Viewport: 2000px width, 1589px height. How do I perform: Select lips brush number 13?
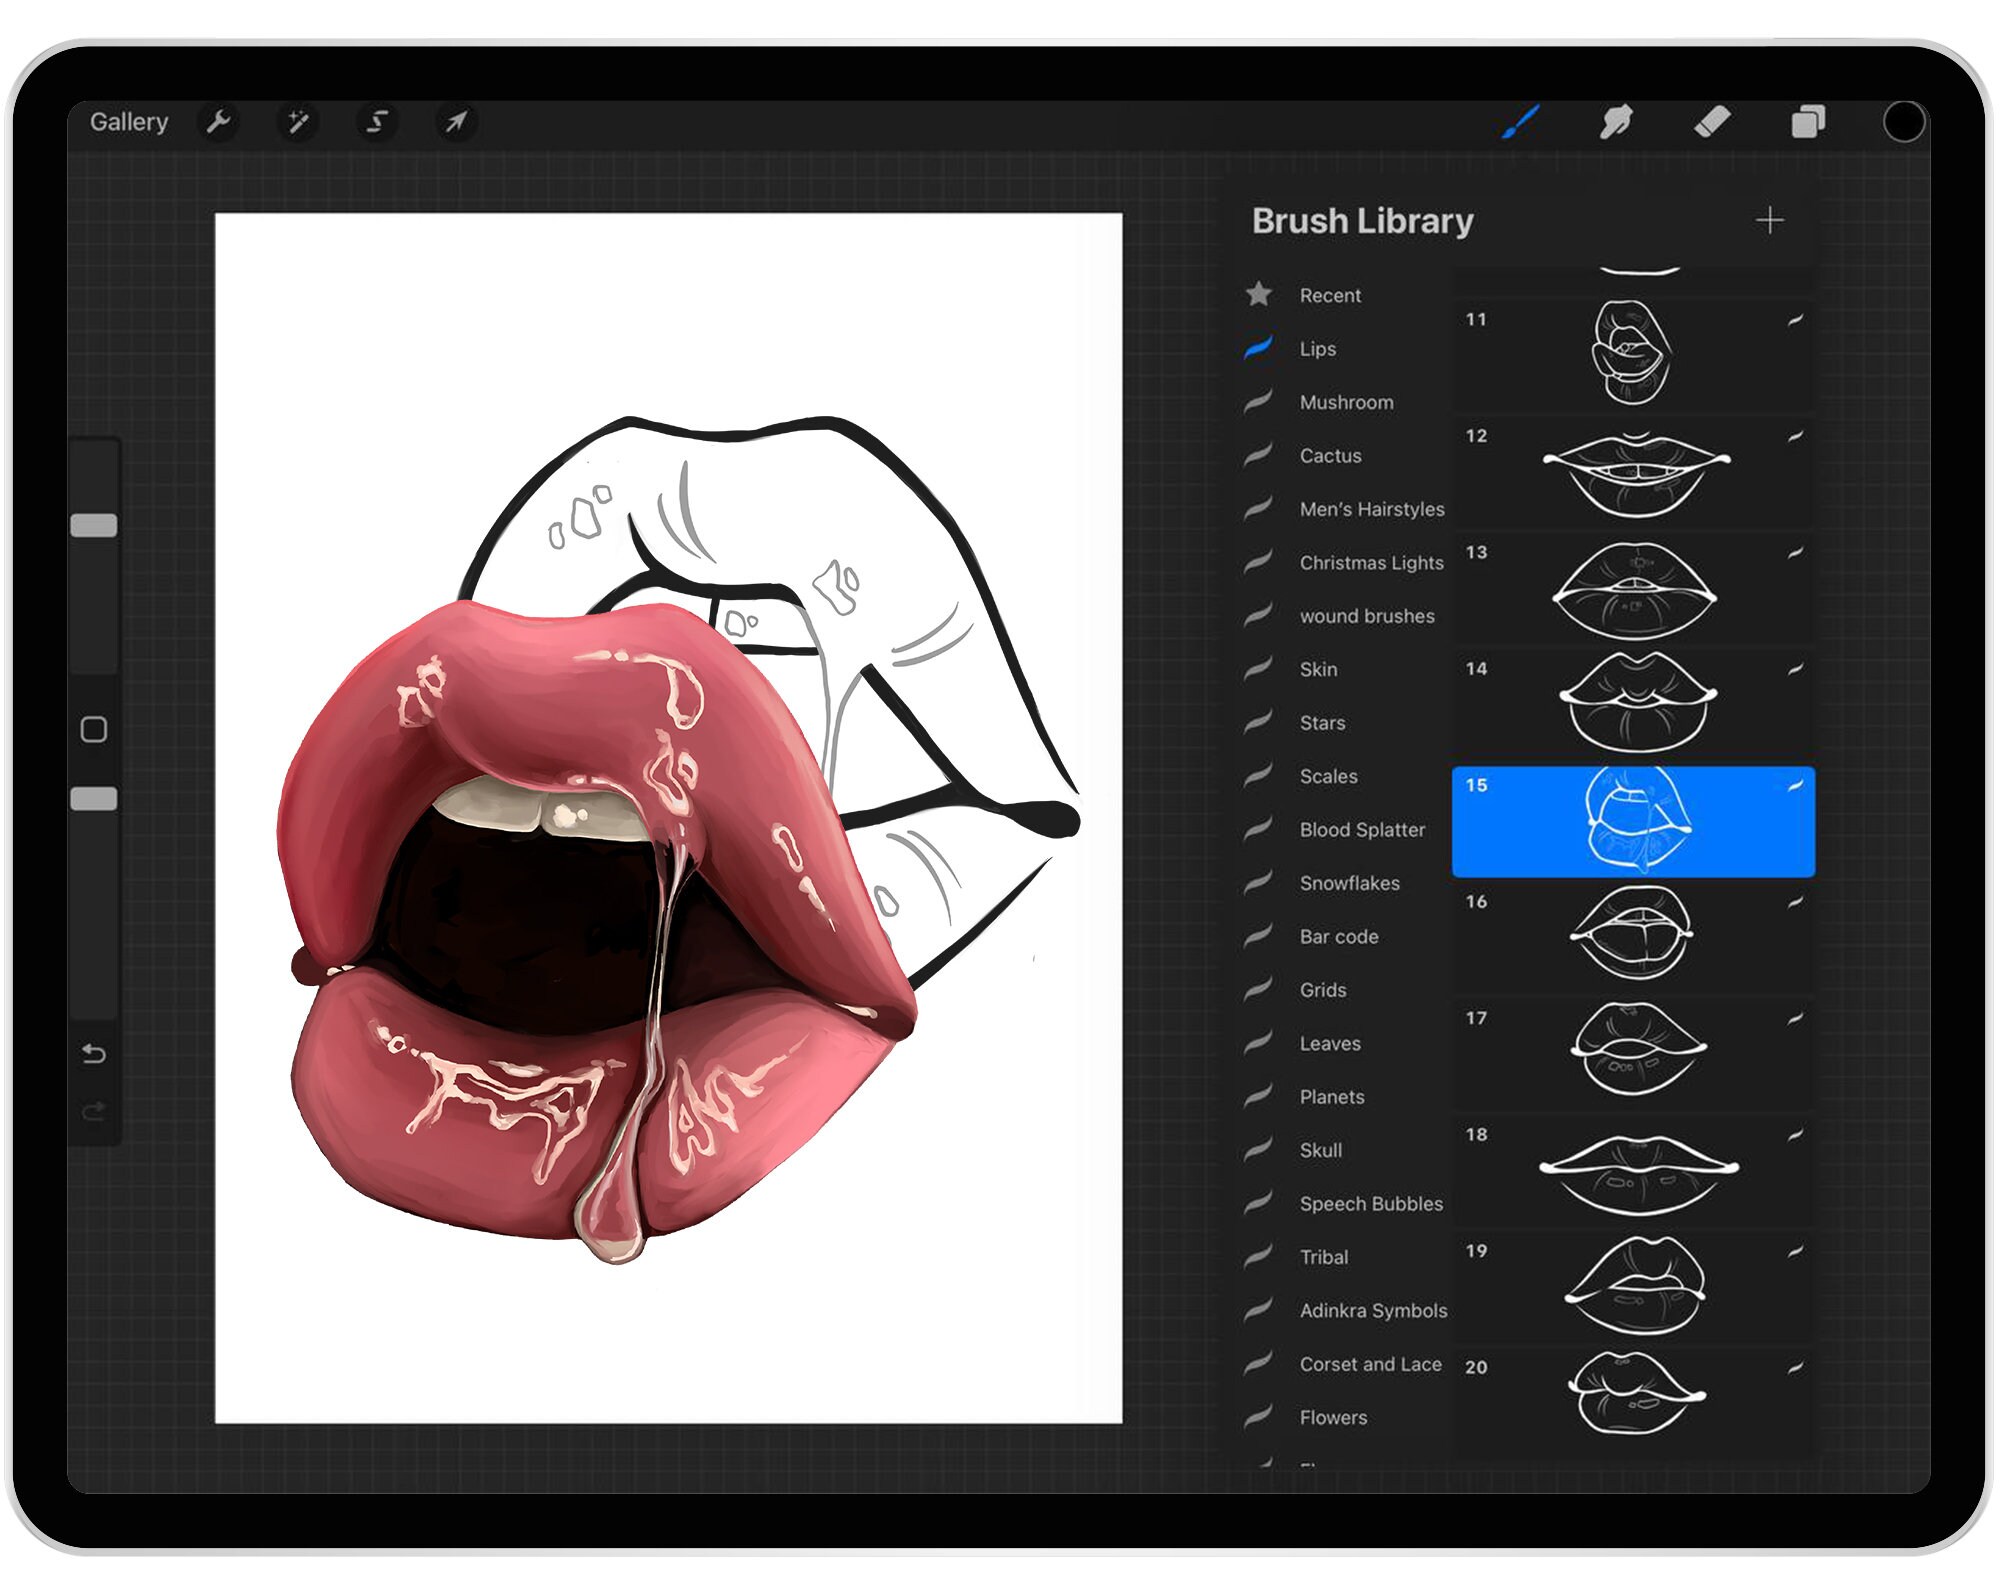pyautogui.click(x=1633, y=589)
